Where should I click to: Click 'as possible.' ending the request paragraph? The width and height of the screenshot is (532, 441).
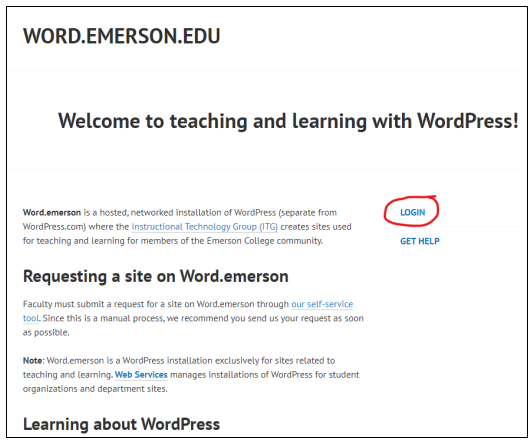coord(46,332)
